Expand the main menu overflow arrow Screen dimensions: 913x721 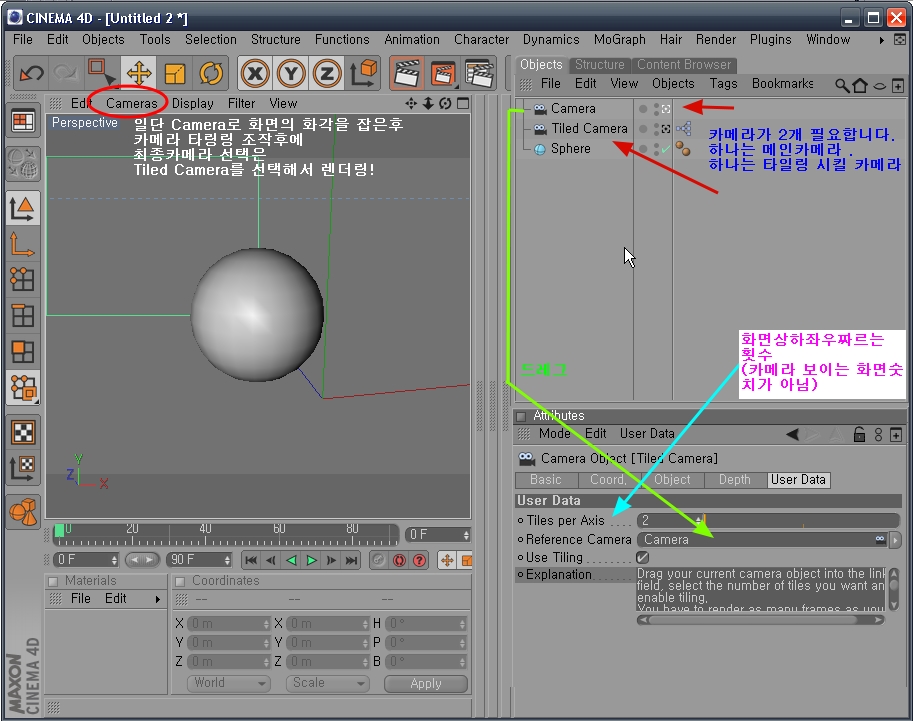coord(882,40)
